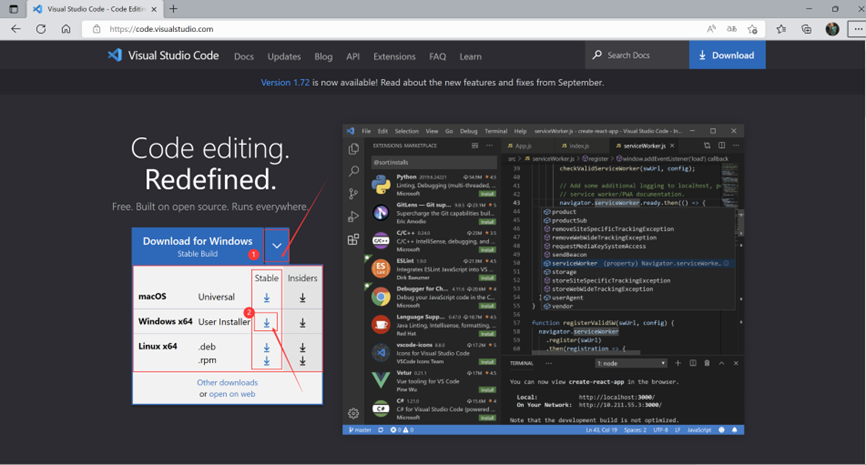866x465 pixels.
Task: Open the '1: node' terminal dropdown in hero screenshot
Action: [631, 363]
